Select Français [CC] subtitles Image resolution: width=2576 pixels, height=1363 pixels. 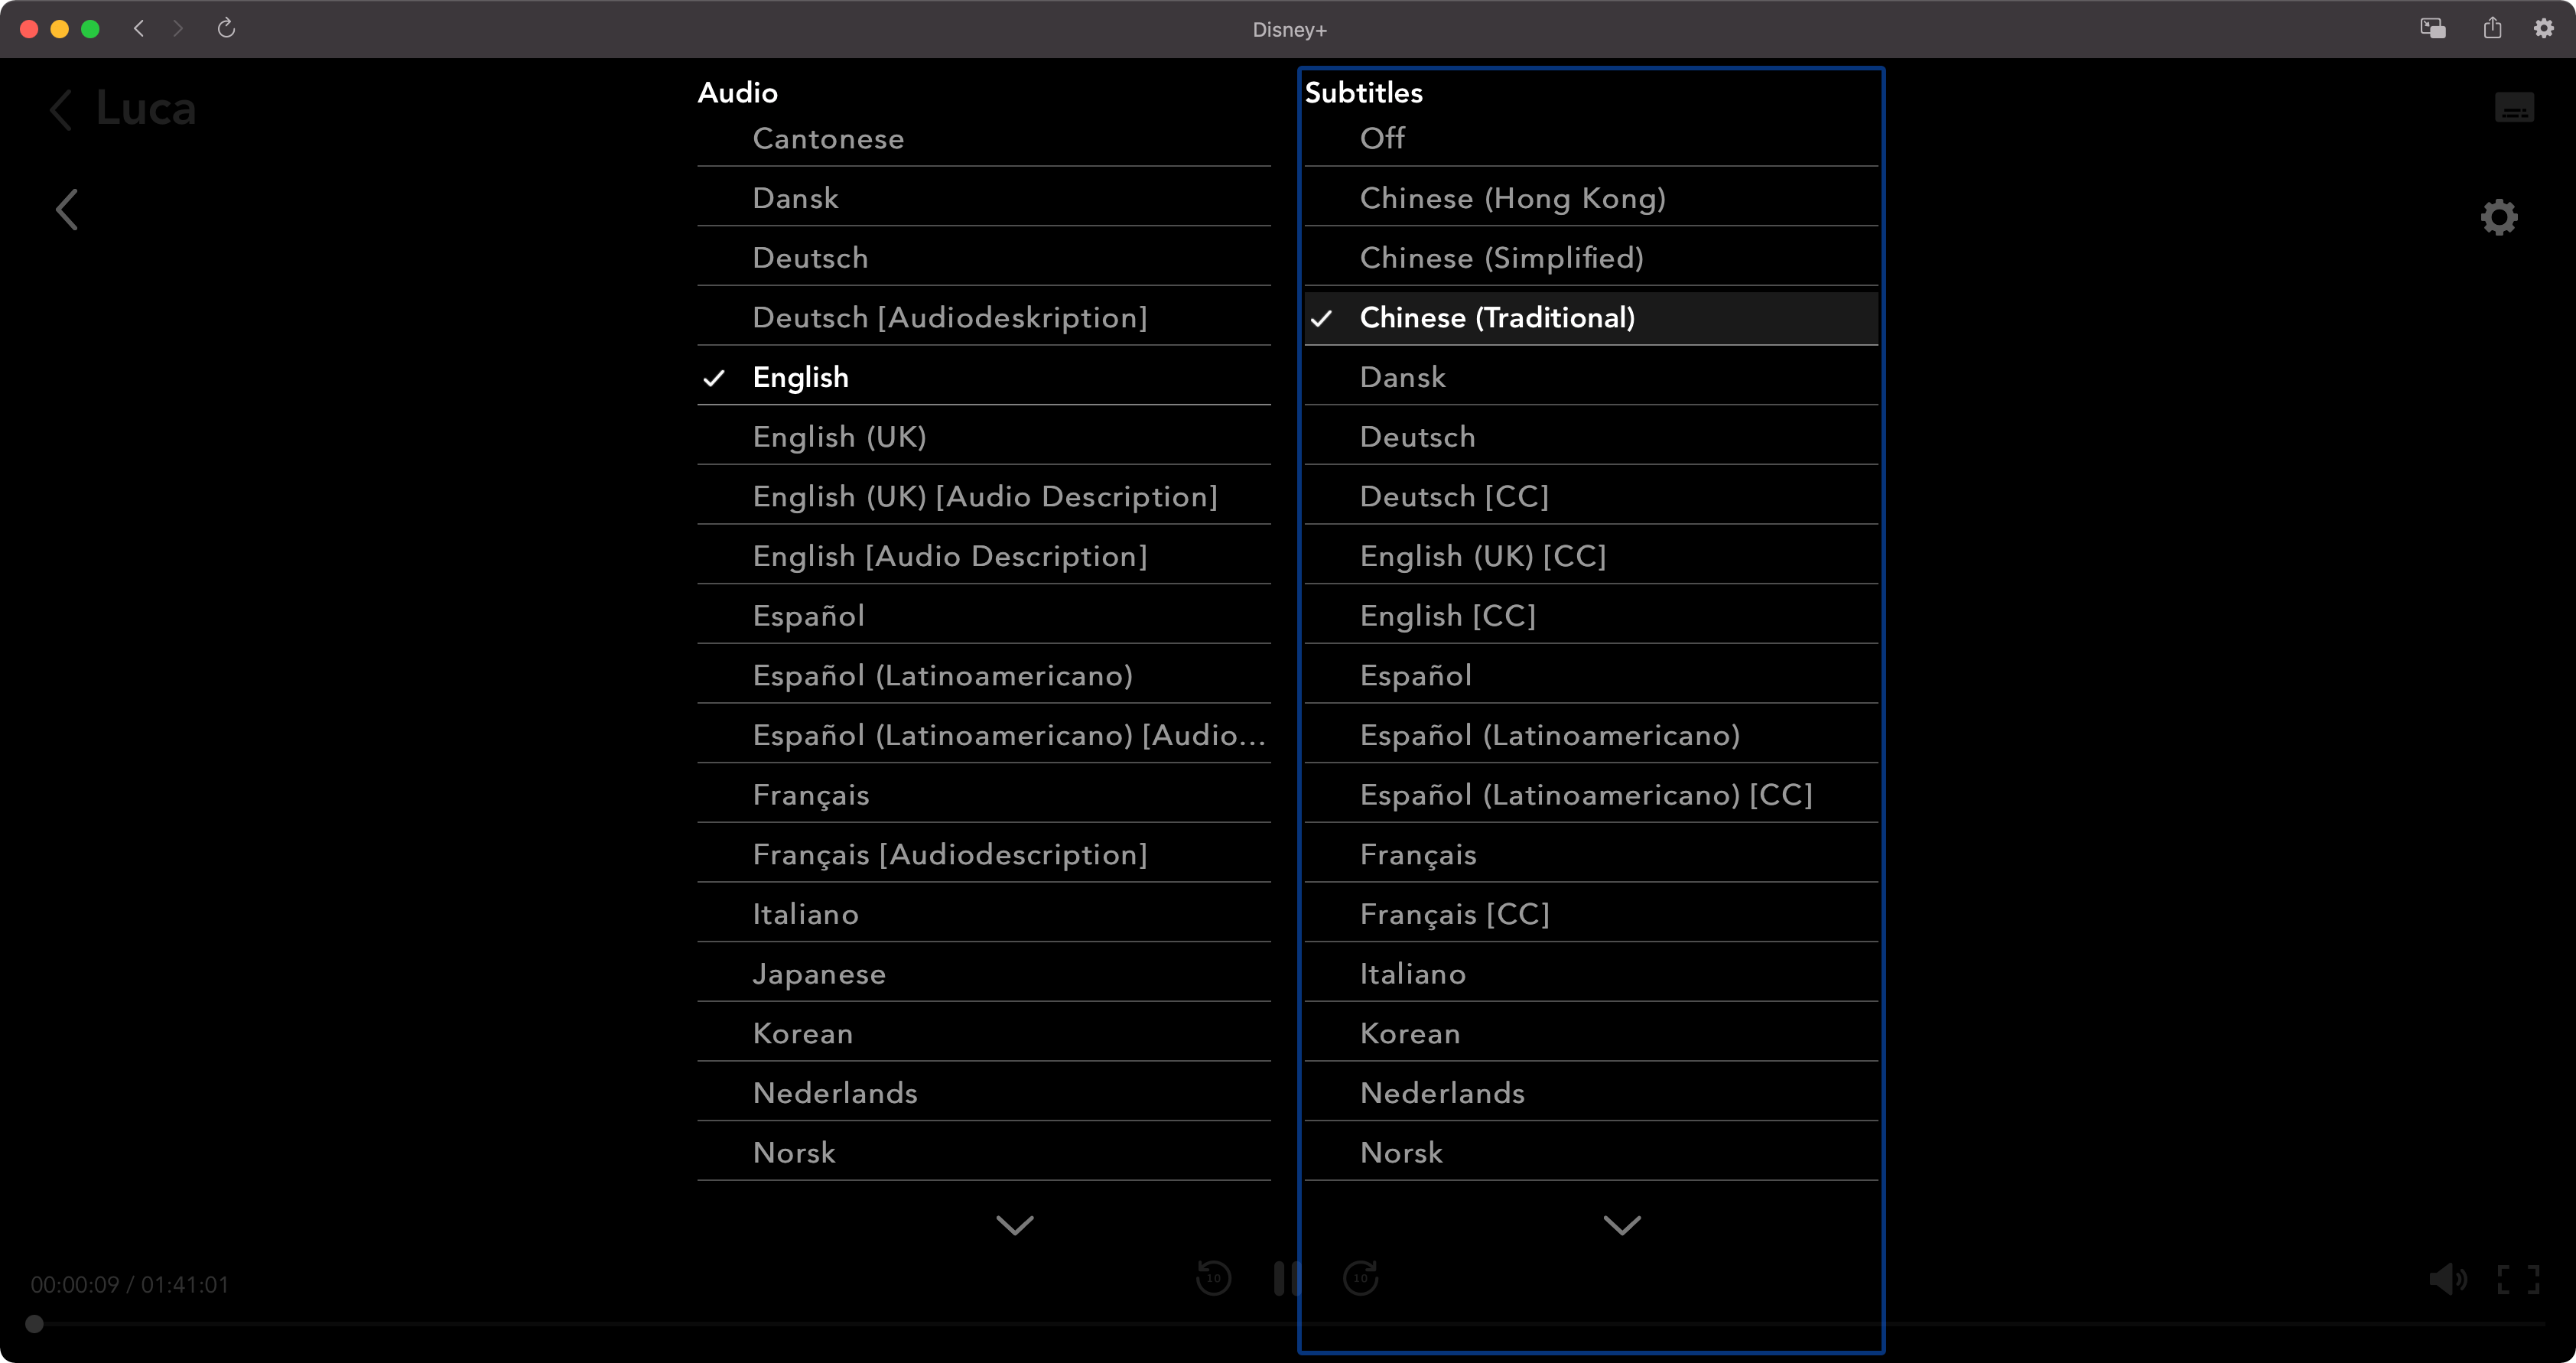pos(1590,914)
